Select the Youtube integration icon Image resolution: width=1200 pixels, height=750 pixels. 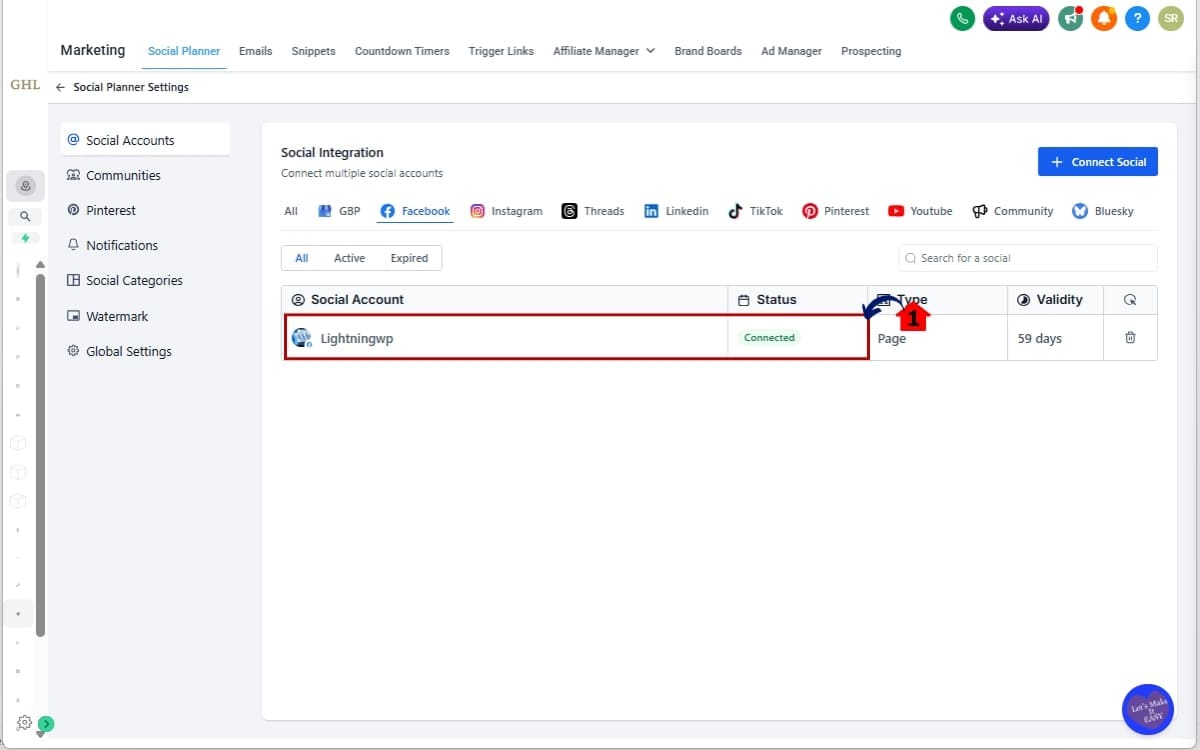pos(895,211)
